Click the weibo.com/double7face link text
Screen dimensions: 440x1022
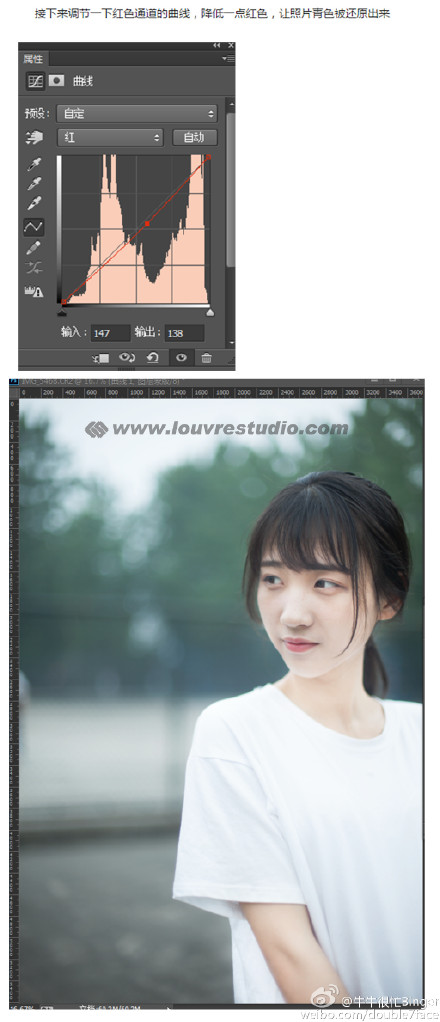(x=369, y=1014)
